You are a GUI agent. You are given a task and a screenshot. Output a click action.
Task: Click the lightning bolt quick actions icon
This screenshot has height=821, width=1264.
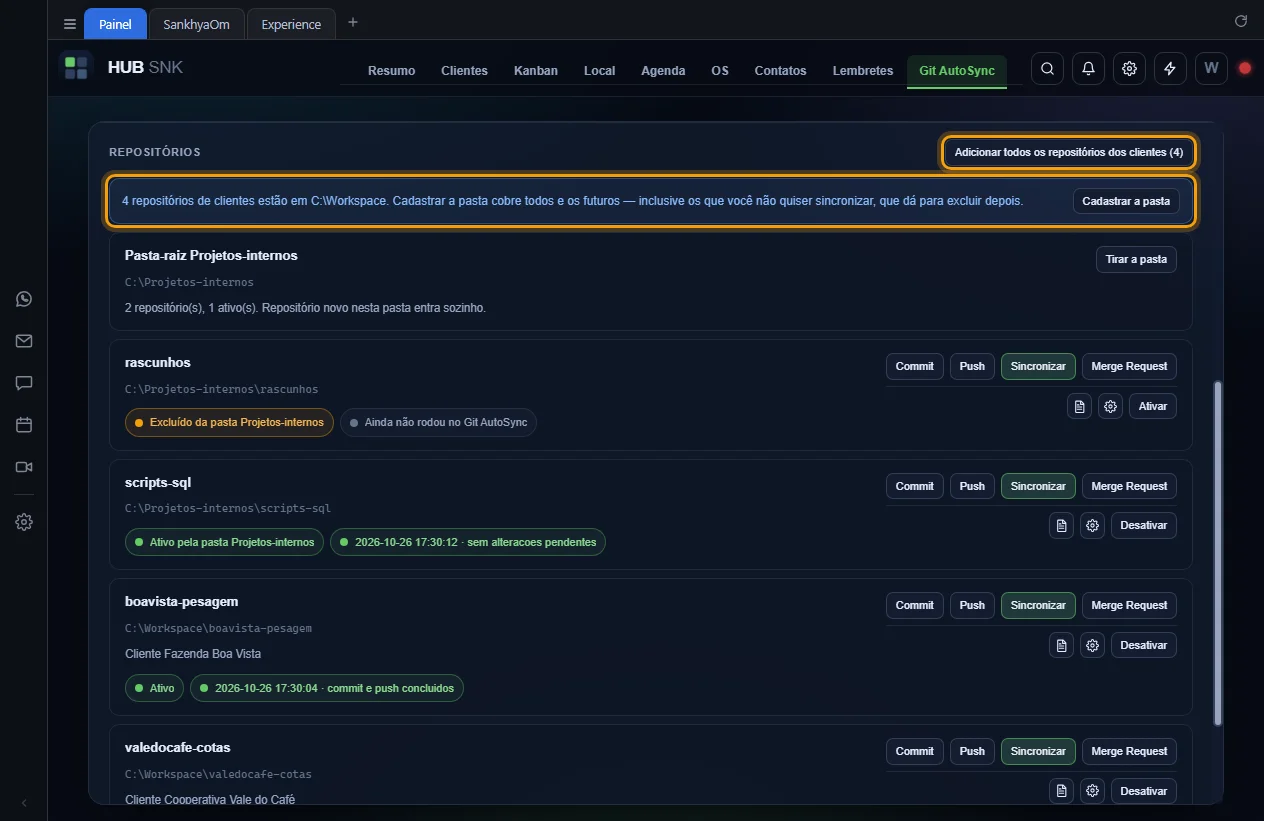pyautogui.click(x=1170, y=69)
